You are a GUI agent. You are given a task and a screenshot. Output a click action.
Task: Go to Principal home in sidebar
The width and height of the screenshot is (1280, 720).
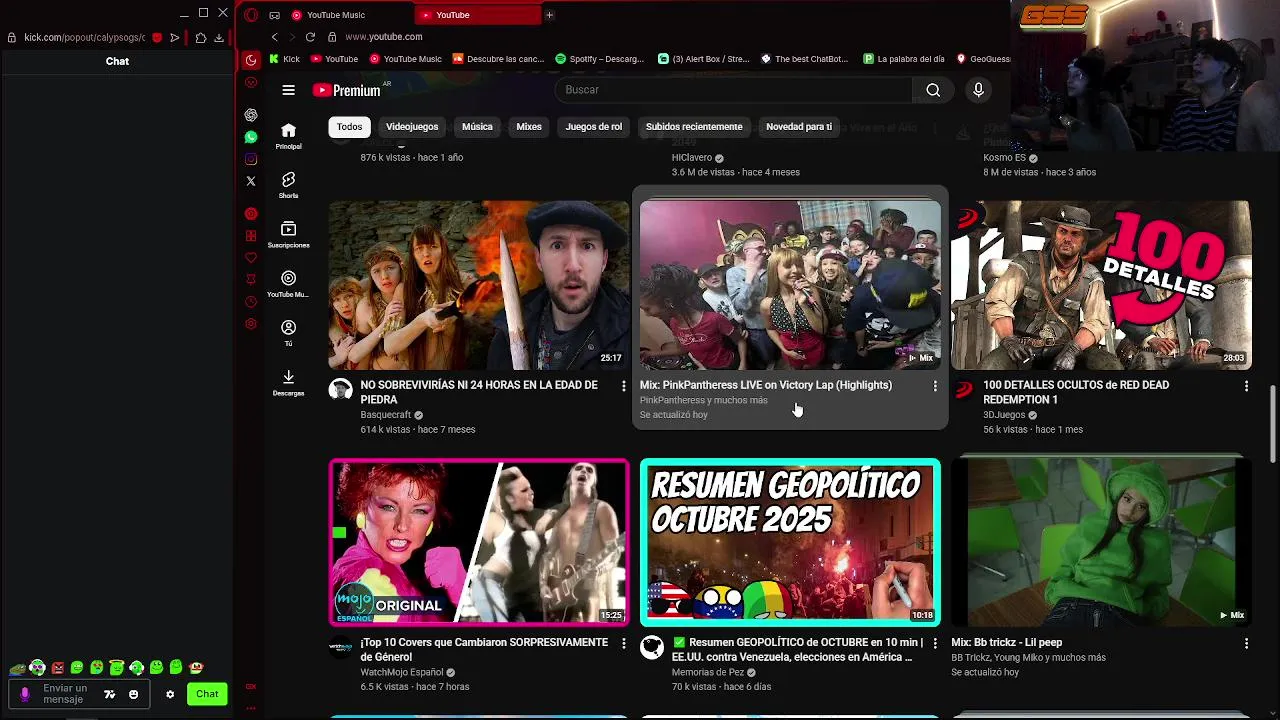tap(288, 136)
